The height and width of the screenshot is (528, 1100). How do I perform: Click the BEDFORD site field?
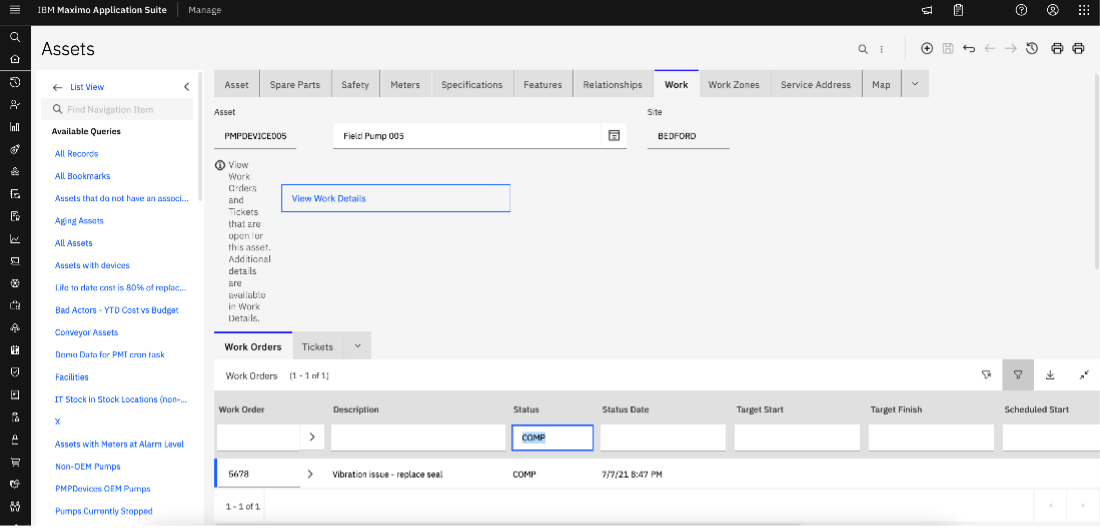688,136
